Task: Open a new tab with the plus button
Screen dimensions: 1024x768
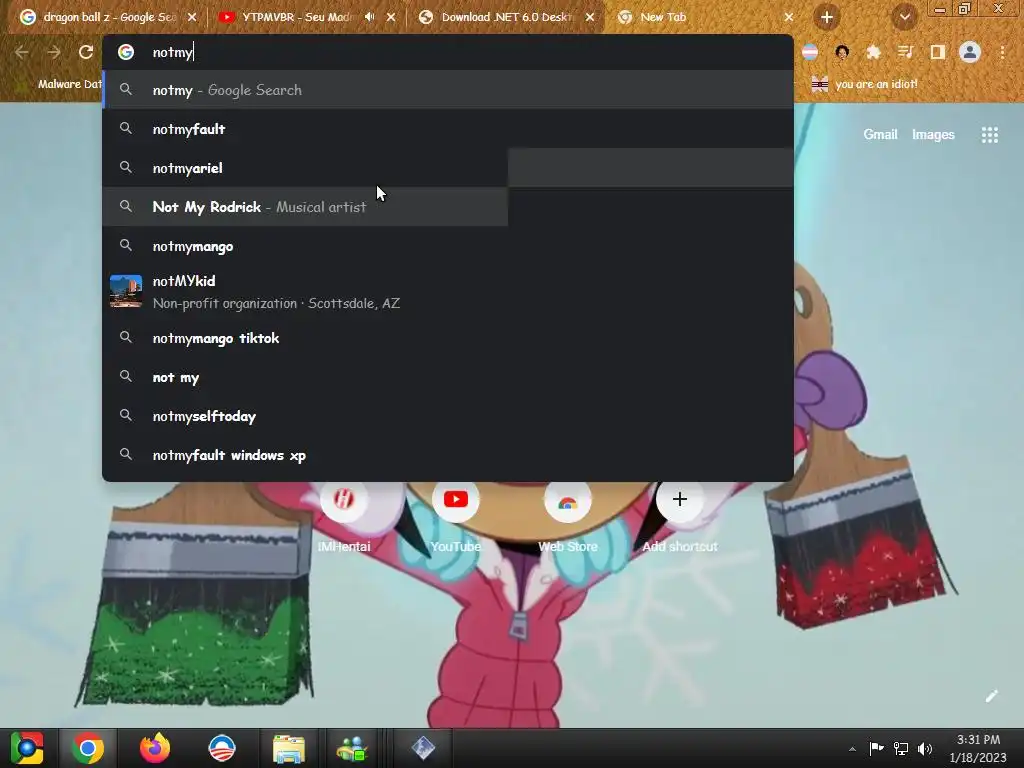Action: coord(826,18)
